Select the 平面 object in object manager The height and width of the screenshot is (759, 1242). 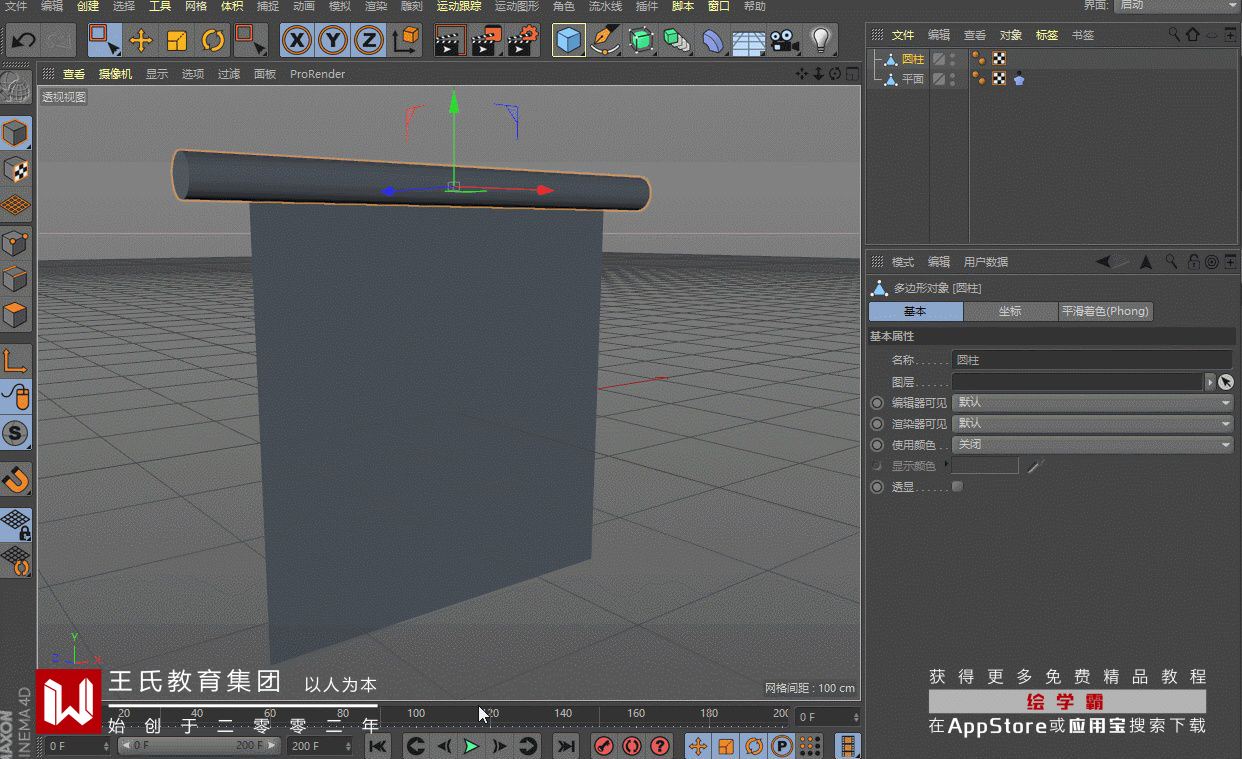(913, 79)
